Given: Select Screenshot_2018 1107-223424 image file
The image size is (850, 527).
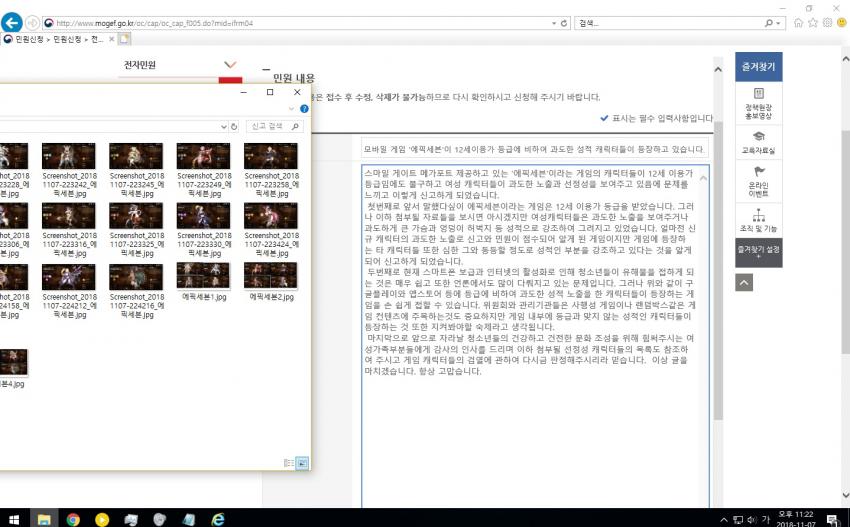Looking at the screenshot, I should pos(271,229).
